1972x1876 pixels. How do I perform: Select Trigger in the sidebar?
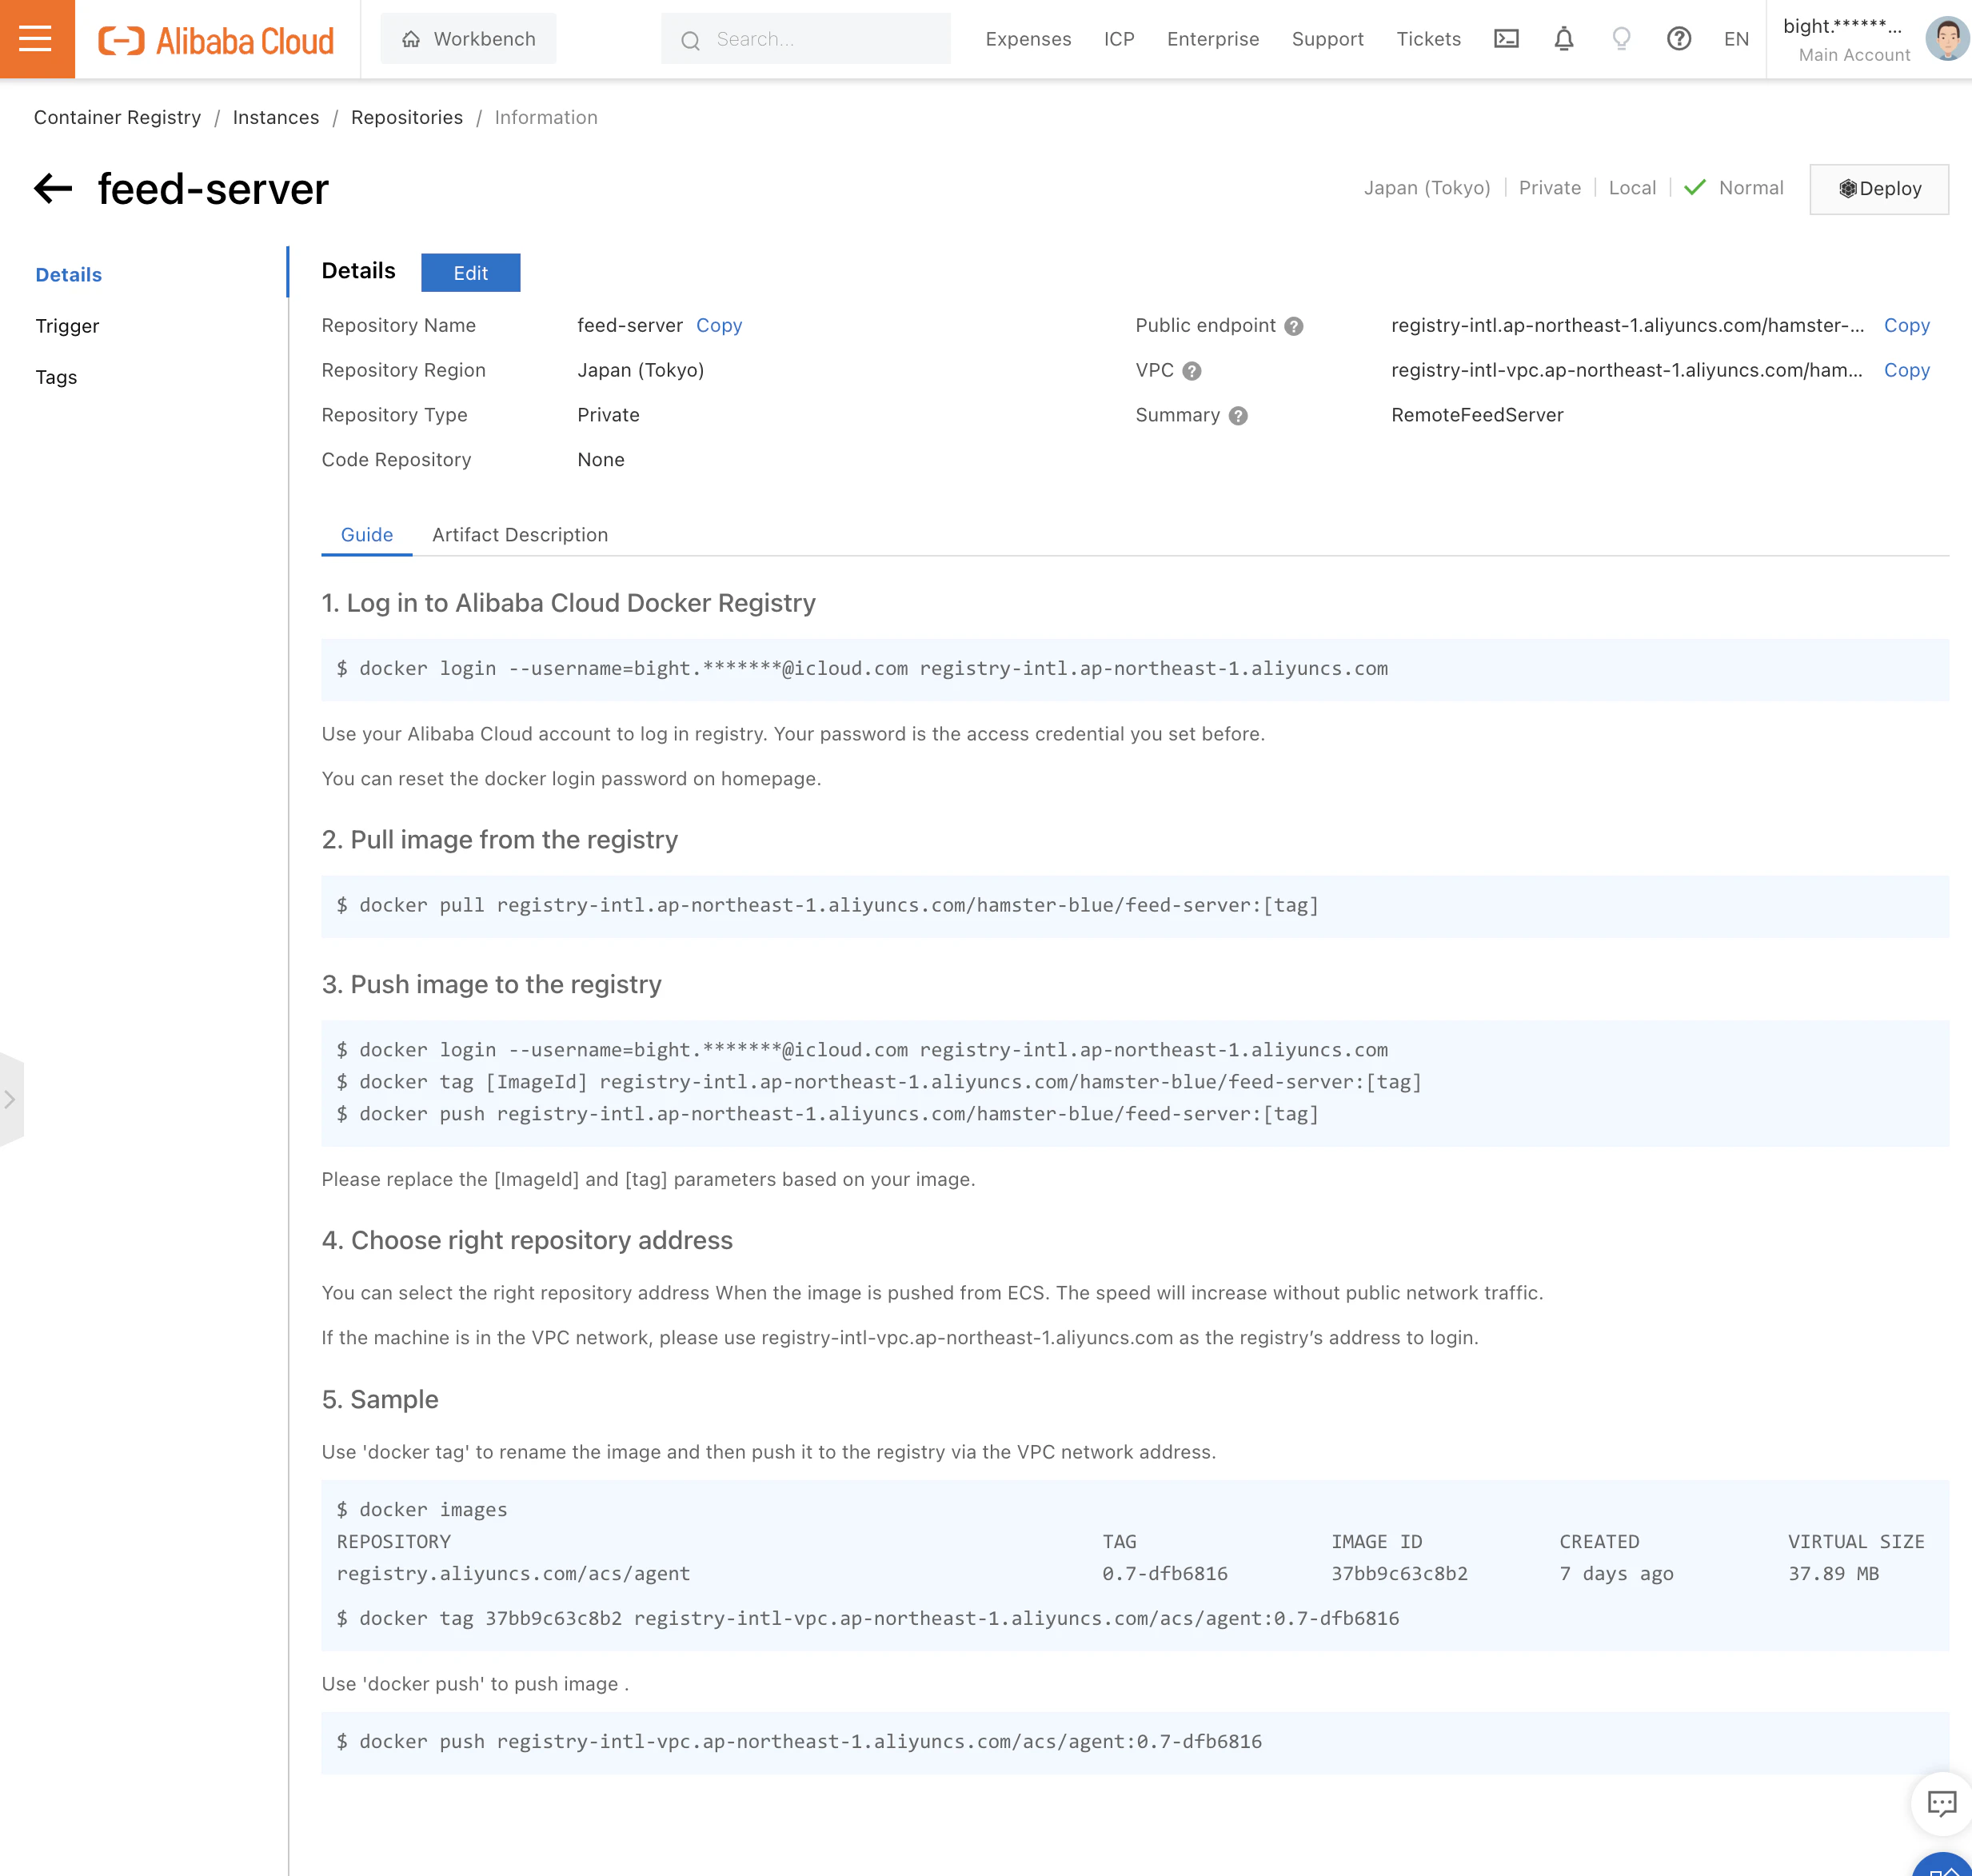click(67, 326)
